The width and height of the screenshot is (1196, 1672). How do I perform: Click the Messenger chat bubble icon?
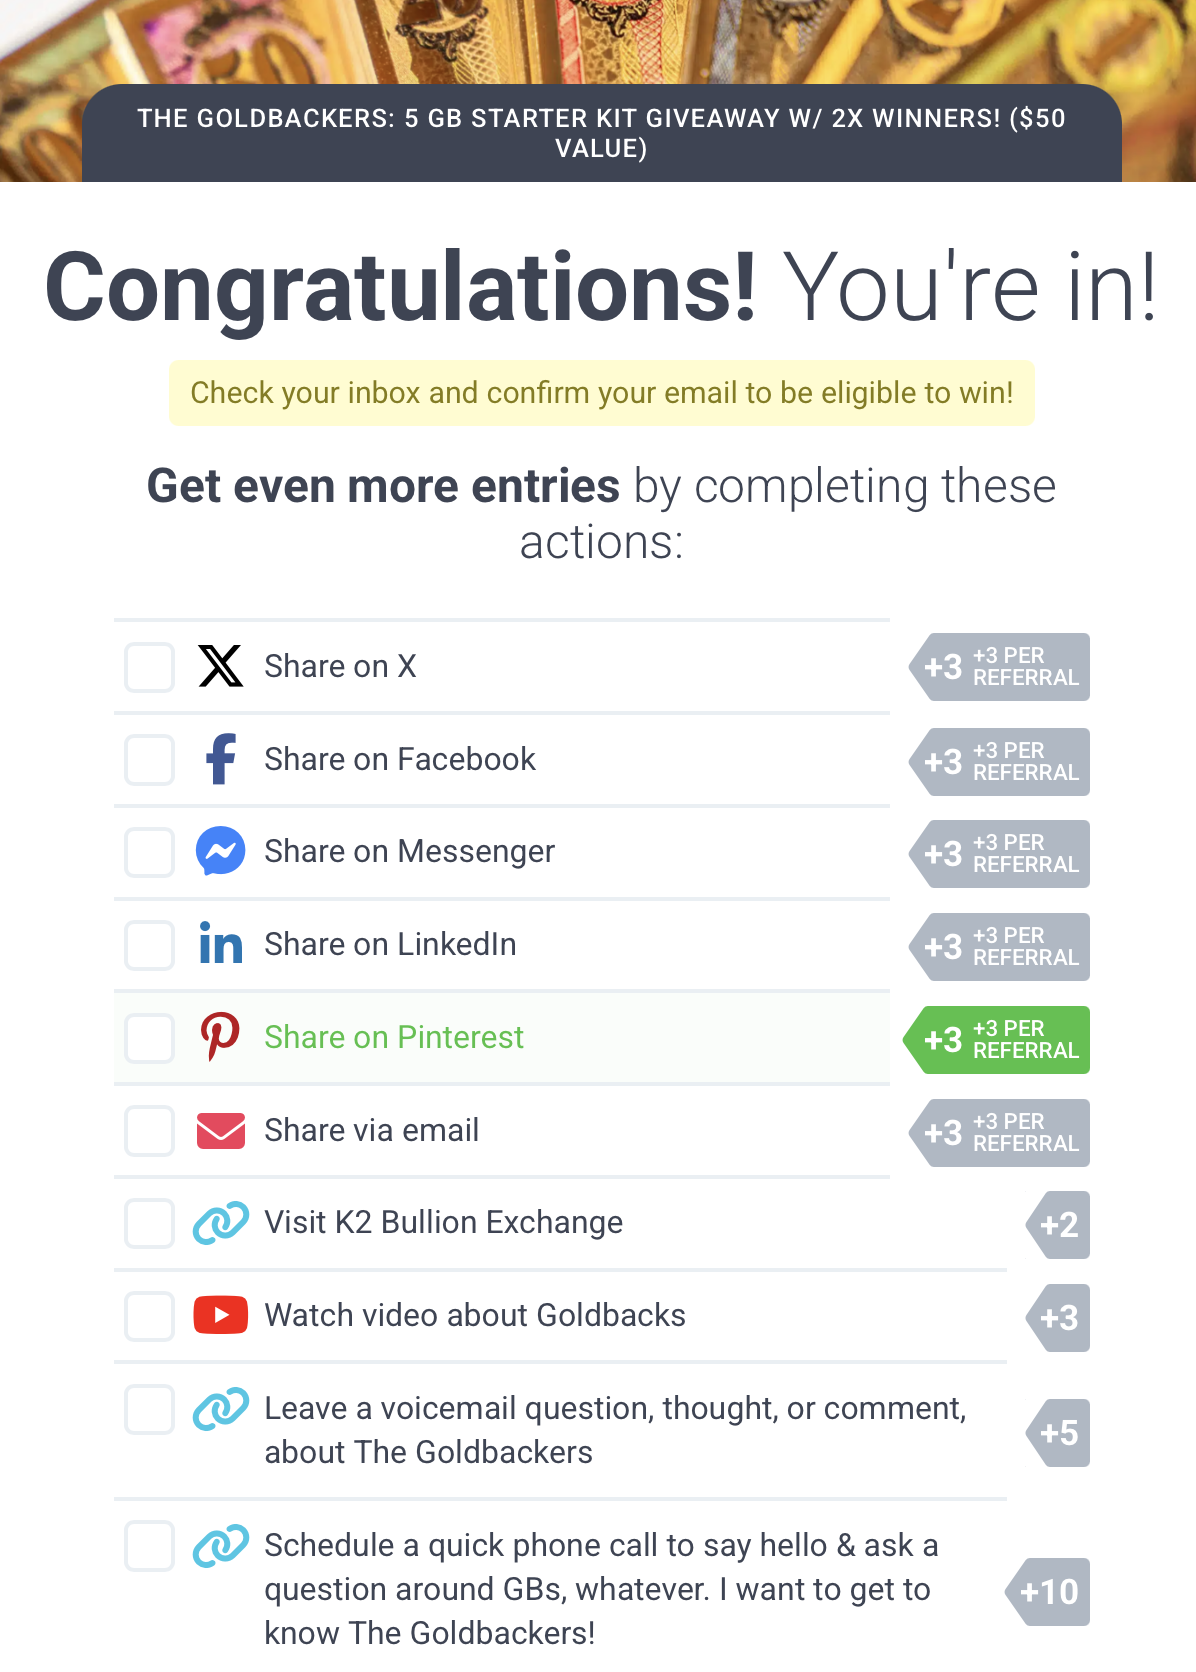220,851
